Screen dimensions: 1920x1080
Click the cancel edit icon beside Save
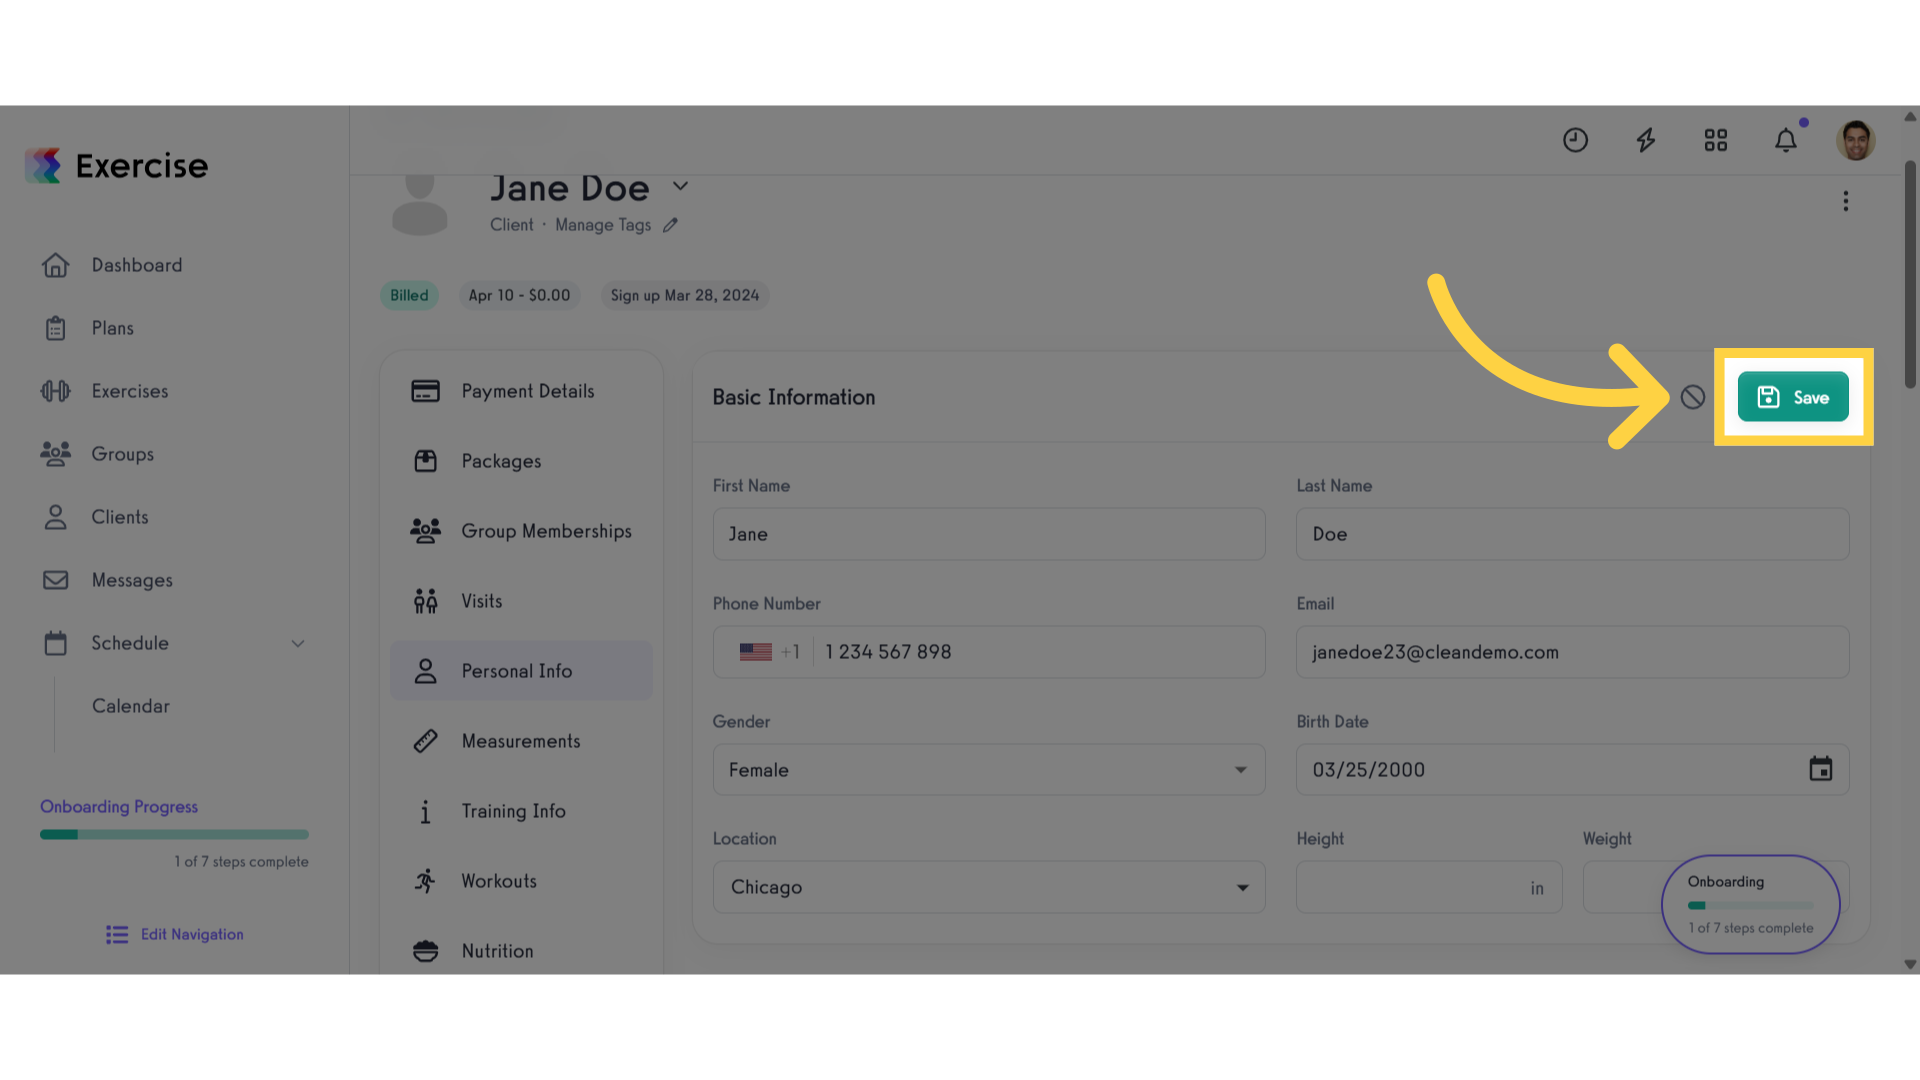1692,397
